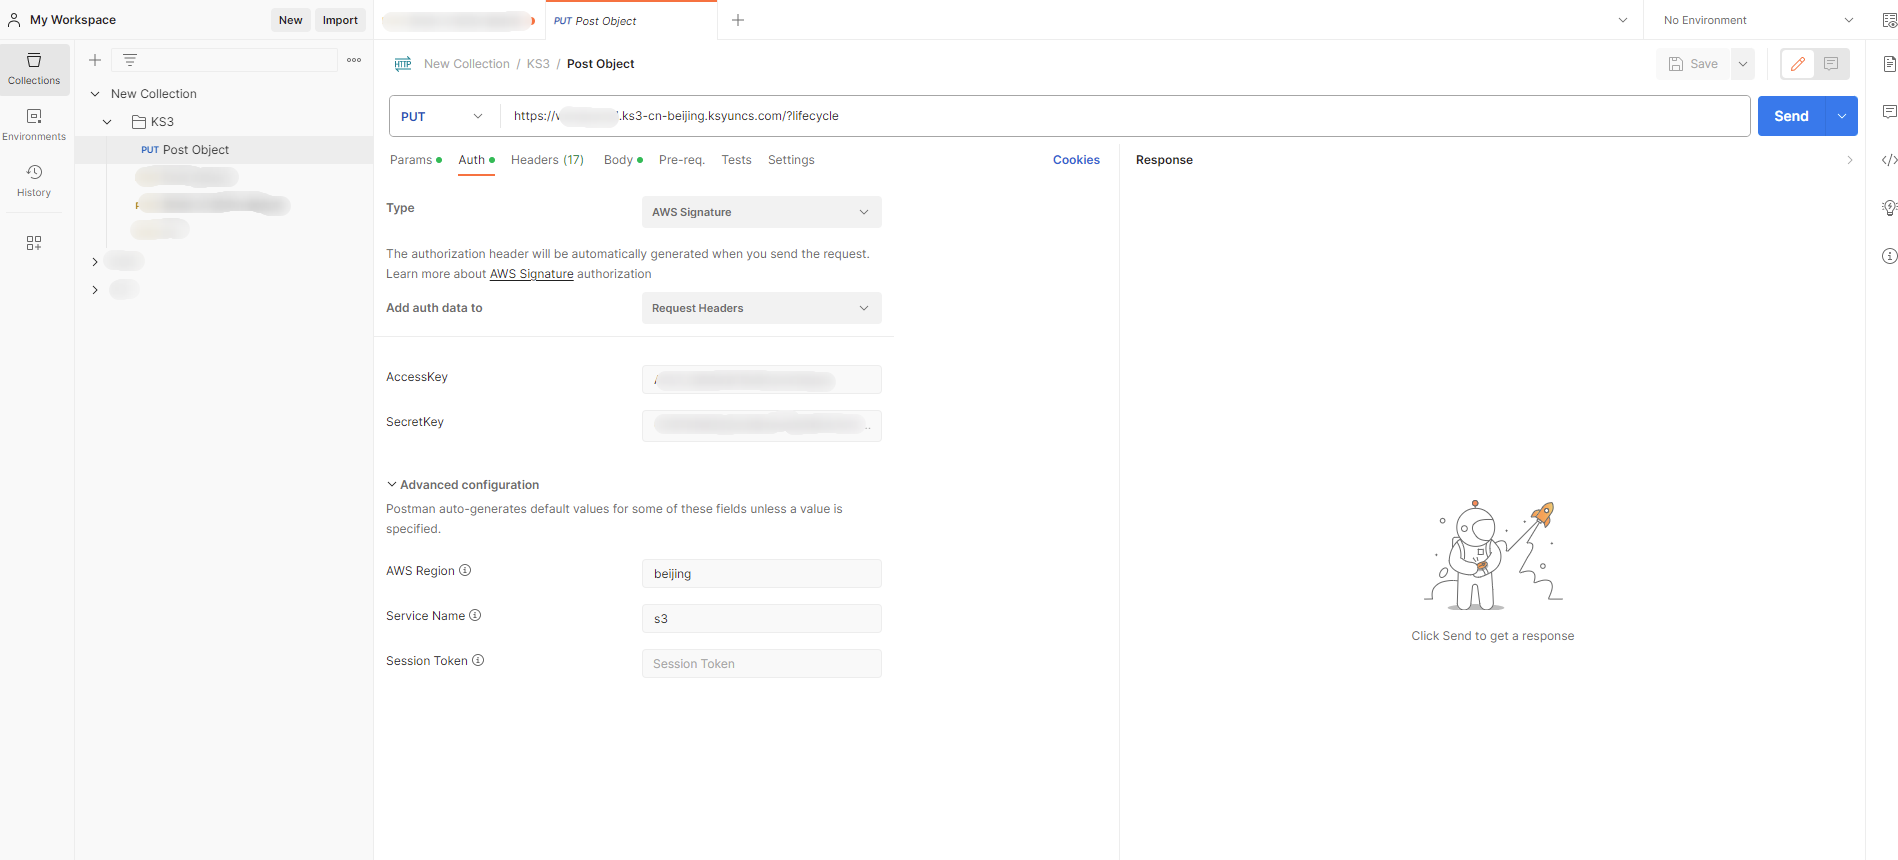Open the comments icon beside the pencil
The width and height of the screenshot is (1898, 860).
(1831, 64)
